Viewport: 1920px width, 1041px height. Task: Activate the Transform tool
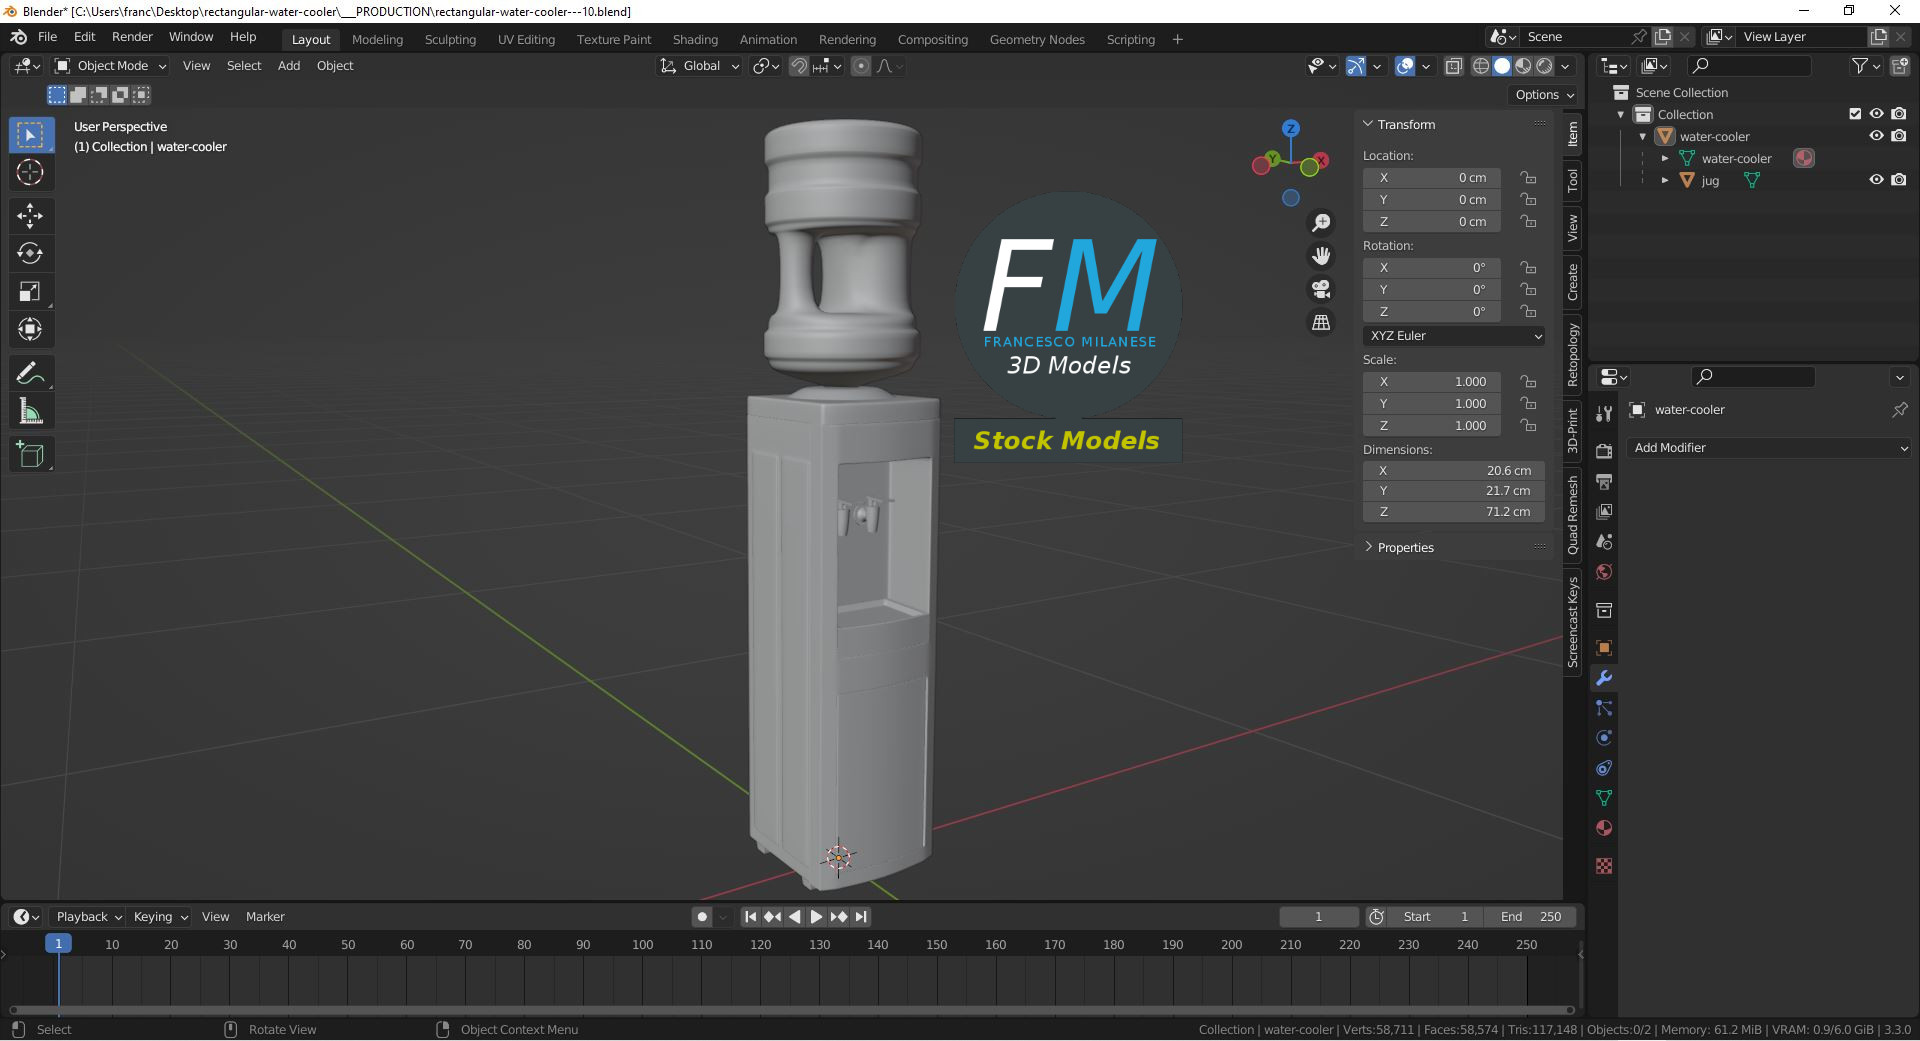coord(30,329)
